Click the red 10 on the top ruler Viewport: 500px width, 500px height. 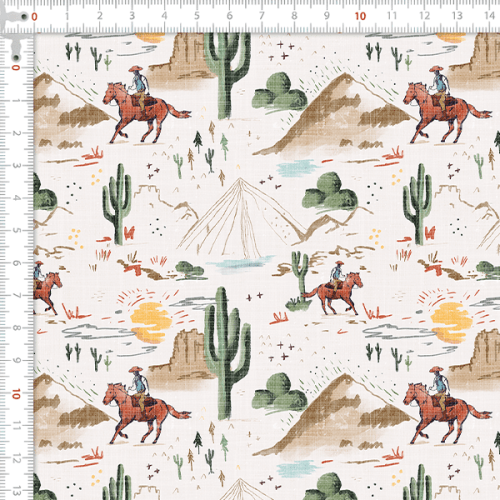360,16
